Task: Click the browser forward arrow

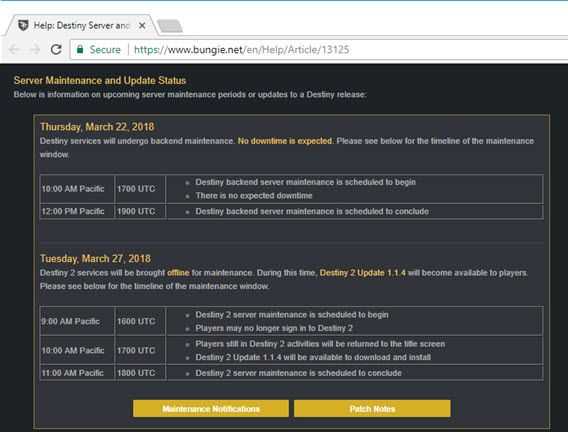Action: tap(35, 49)
